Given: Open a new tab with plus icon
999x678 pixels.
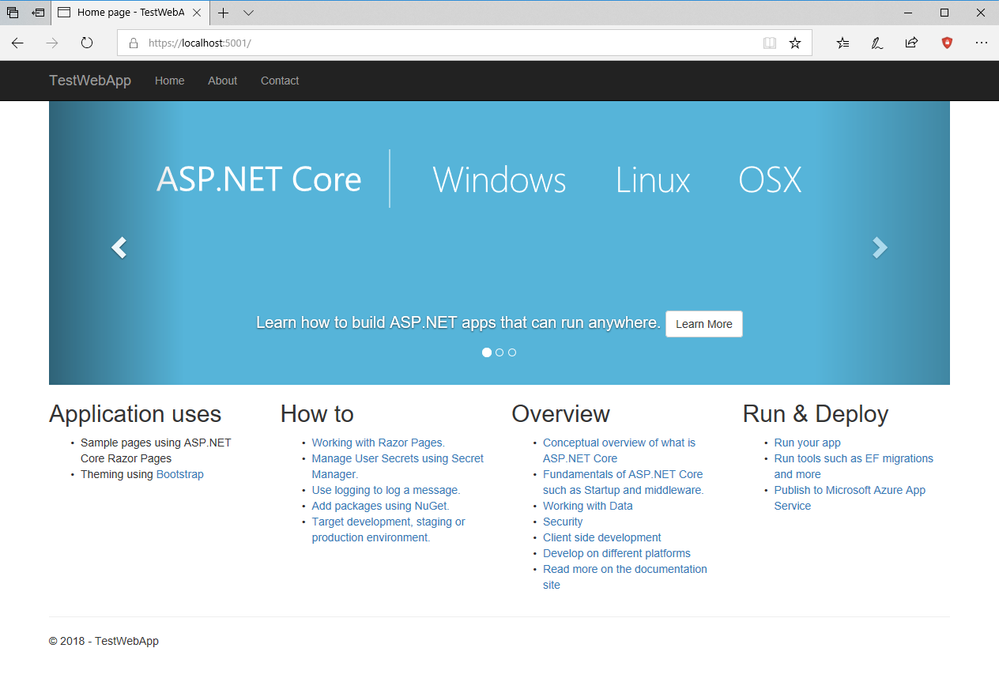Looking at the screenshot, I should click(x=223, y=13).
